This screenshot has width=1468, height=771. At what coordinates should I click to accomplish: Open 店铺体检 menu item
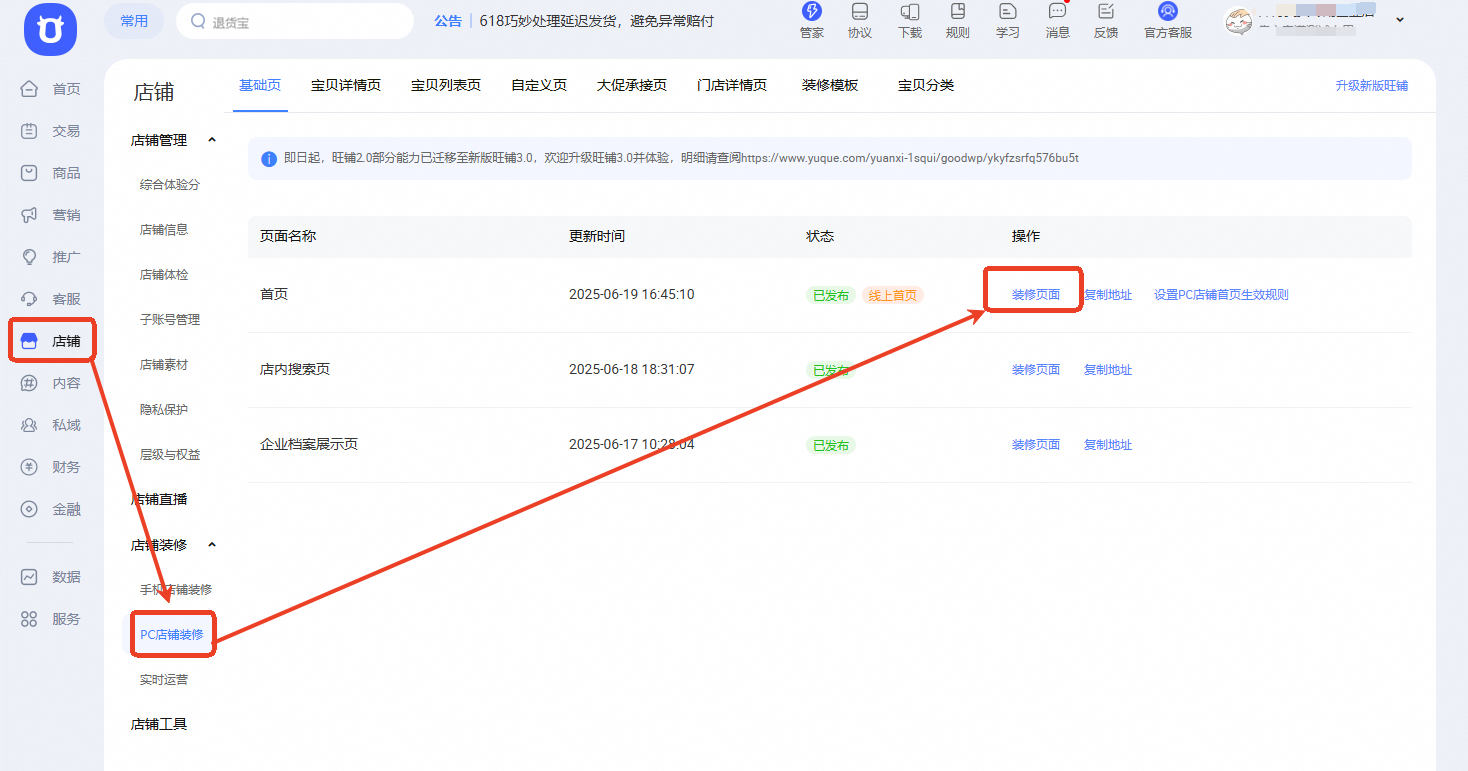coord(164,275)
